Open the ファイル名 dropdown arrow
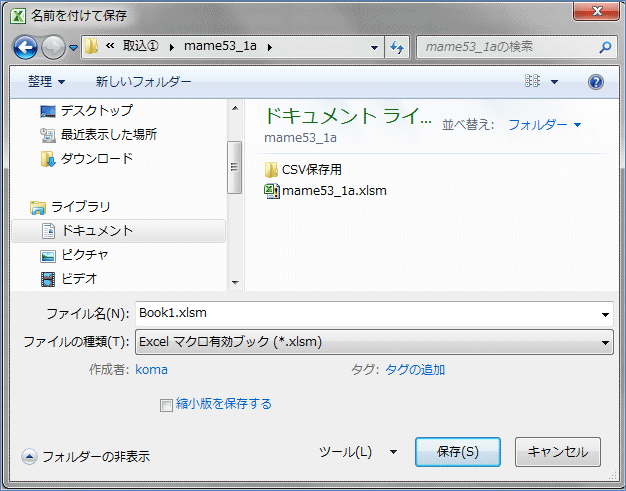 [605, 315]
